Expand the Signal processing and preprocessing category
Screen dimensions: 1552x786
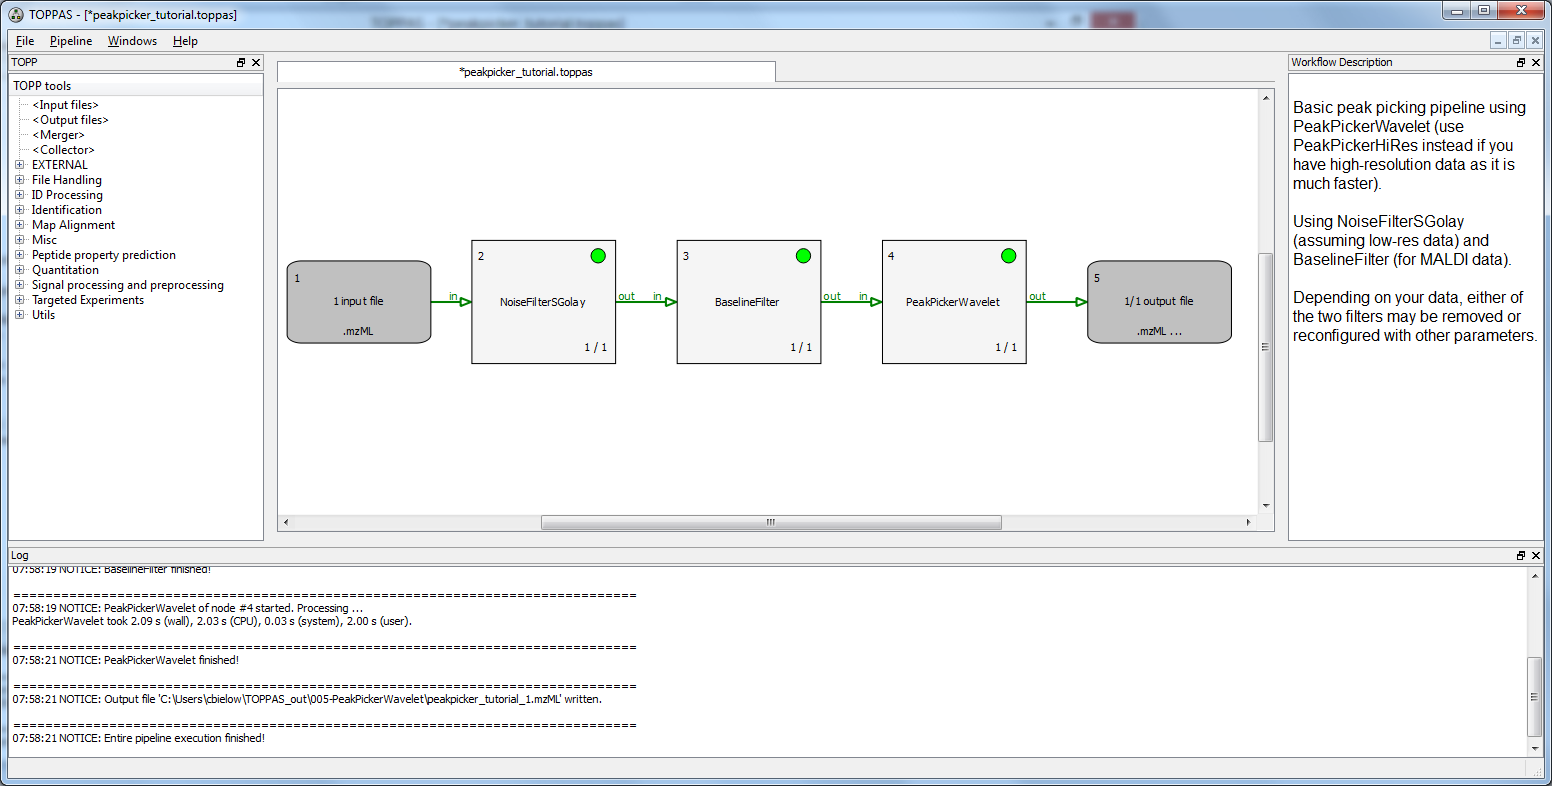(20, 285)
